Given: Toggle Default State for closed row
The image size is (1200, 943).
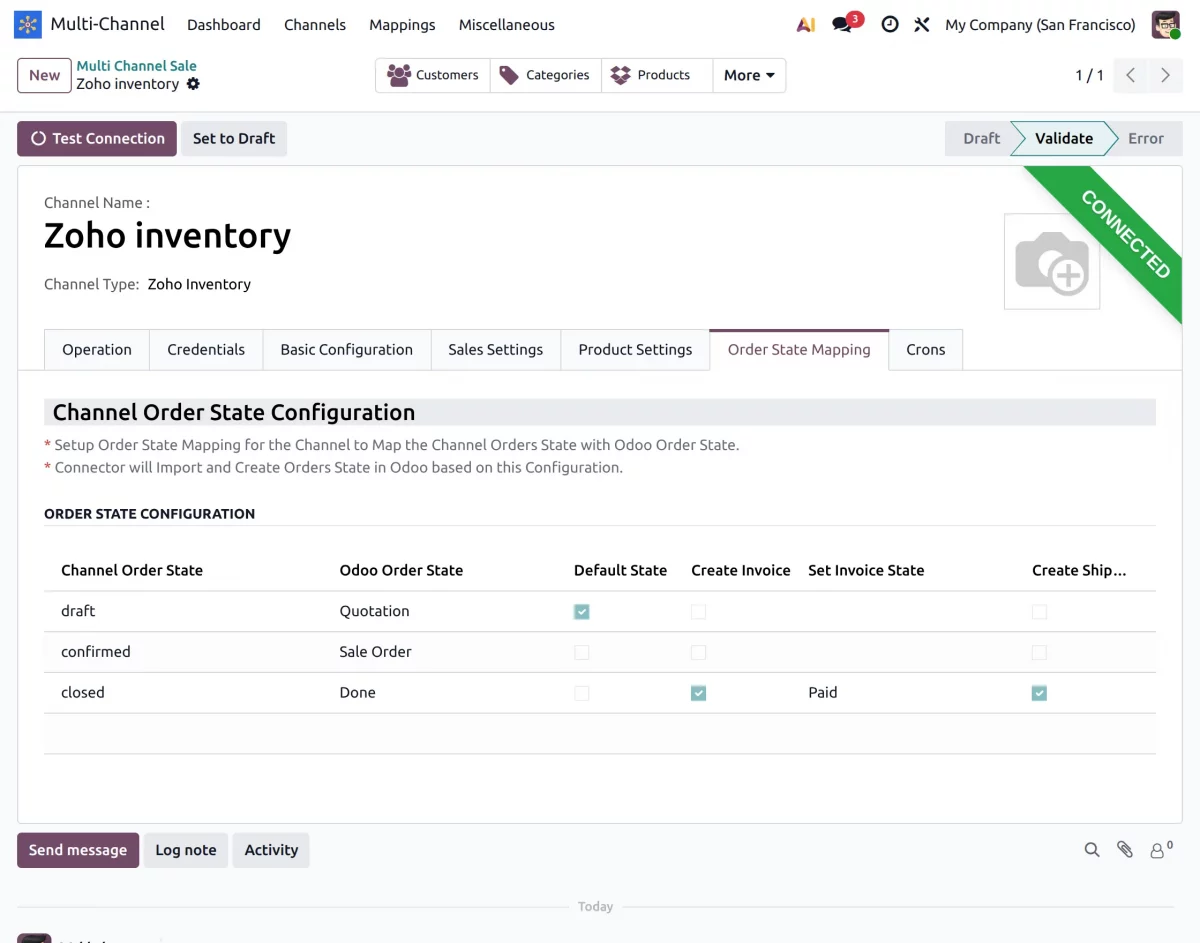Looking at the screenshot, I should tap(582, 693).
